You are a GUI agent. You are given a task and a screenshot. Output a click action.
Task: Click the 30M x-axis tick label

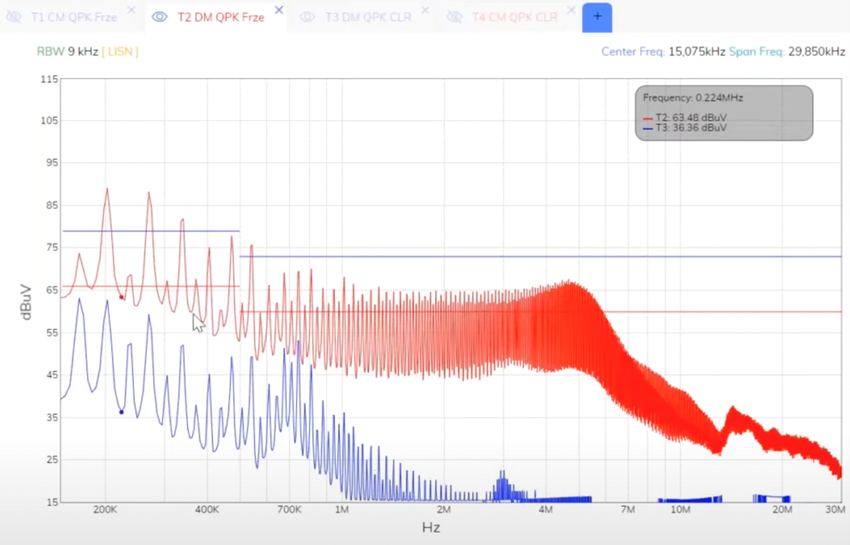[x=835, y=510]
